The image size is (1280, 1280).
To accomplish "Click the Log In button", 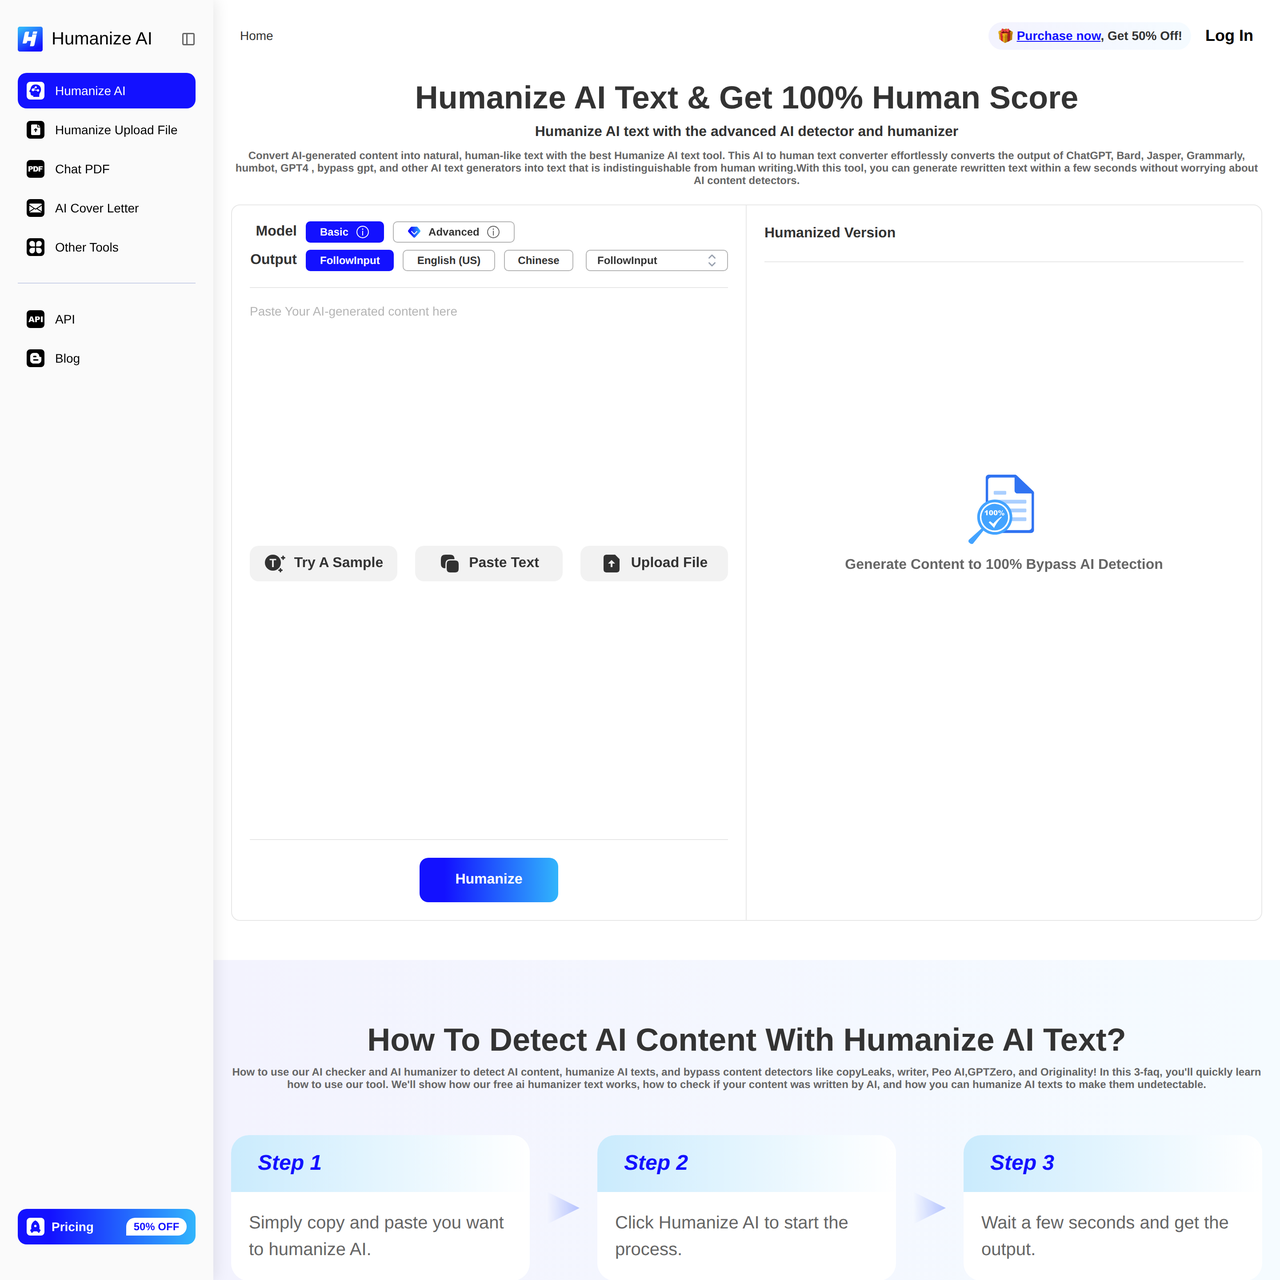I will [1229, 36].
